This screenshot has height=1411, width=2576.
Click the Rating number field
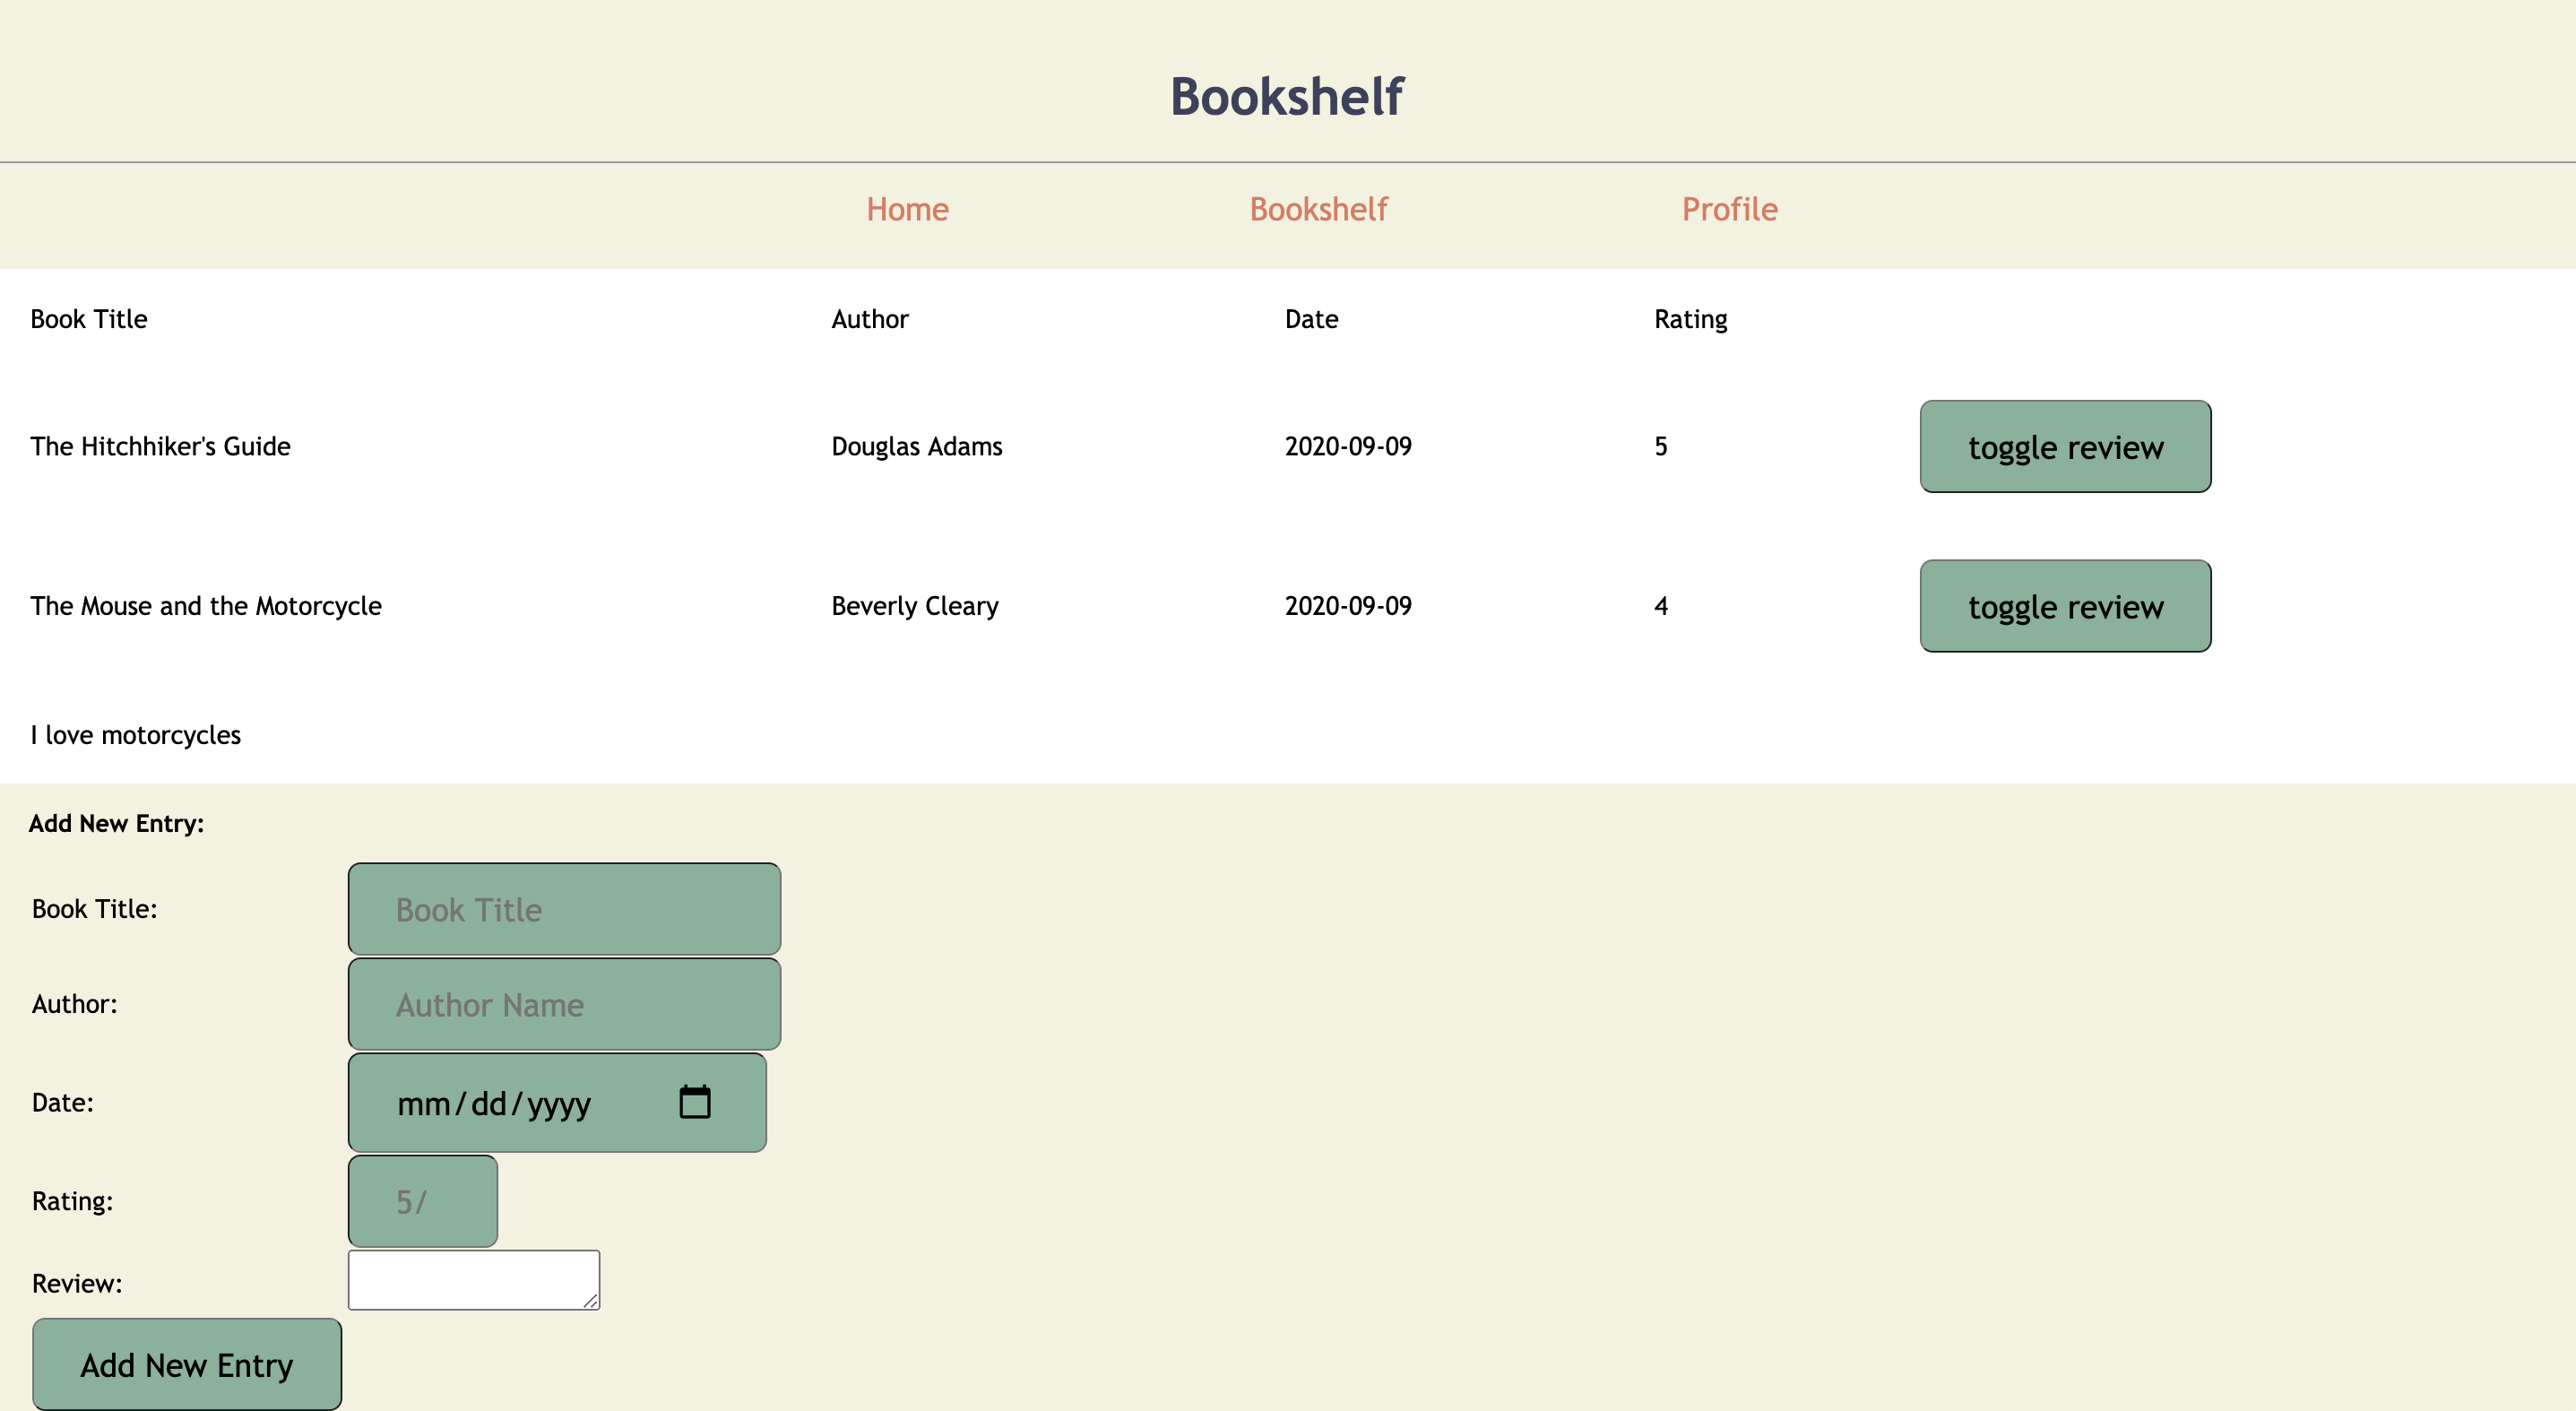click(x=422, y=1201)
